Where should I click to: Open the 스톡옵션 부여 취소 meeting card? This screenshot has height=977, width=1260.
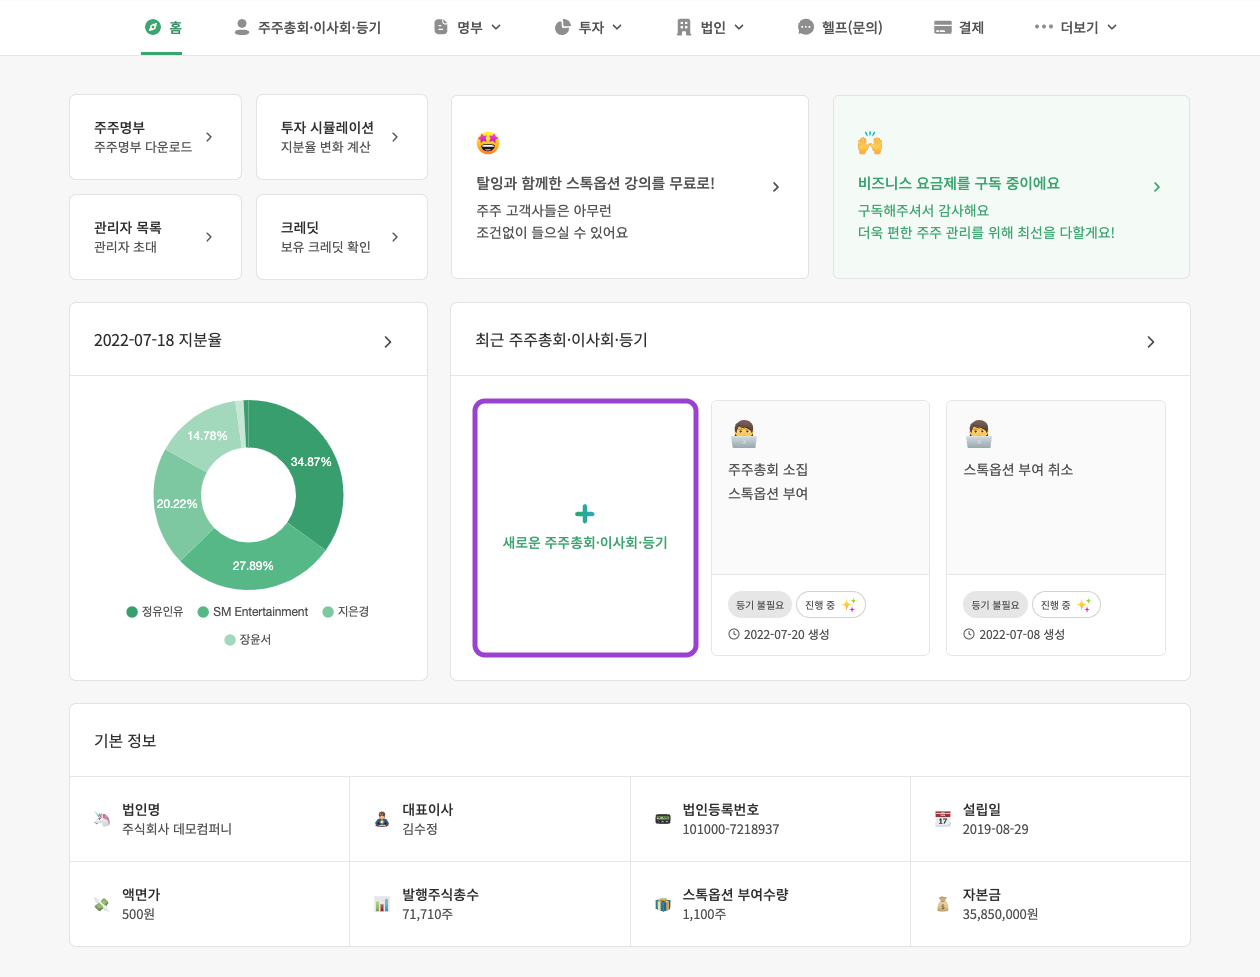pyautogui.click(x=1055, y=488)
